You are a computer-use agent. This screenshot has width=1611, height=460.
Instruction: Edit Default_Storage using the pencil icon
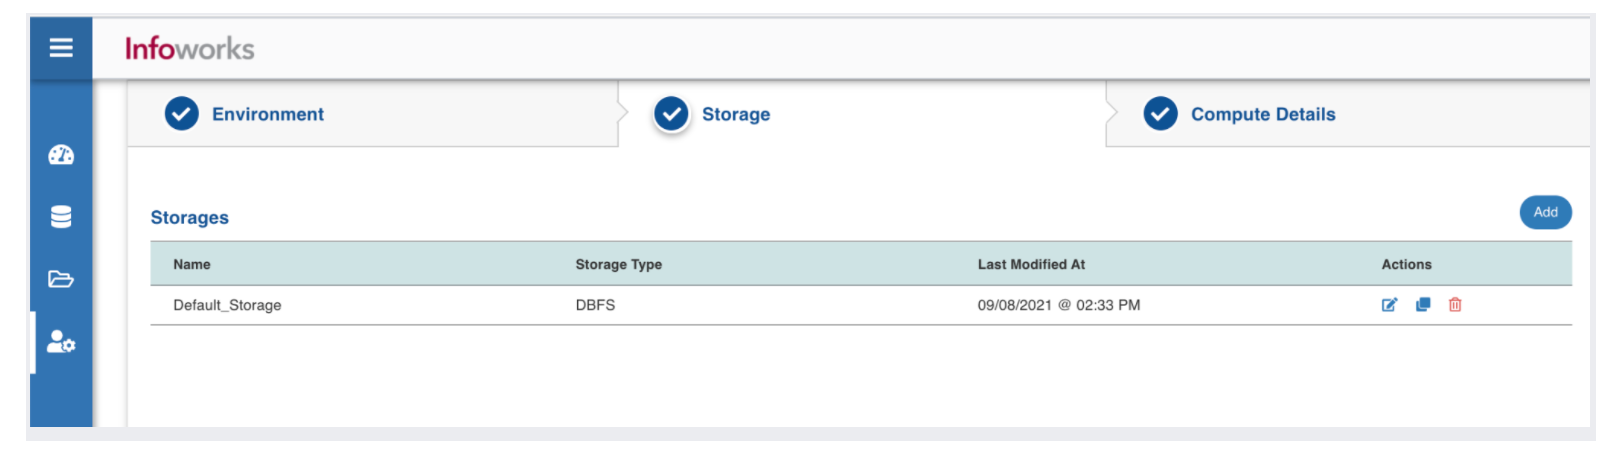coord(1389,305)
